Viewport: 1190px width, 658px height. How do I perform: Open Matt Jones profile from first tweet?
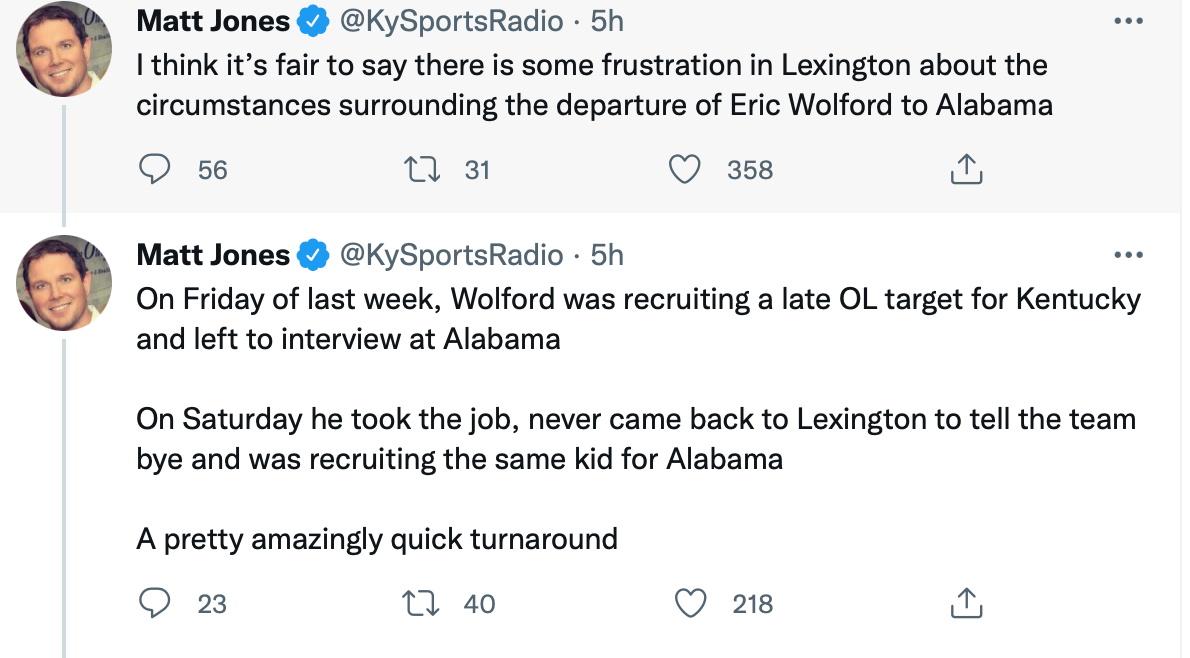point(213,21)
